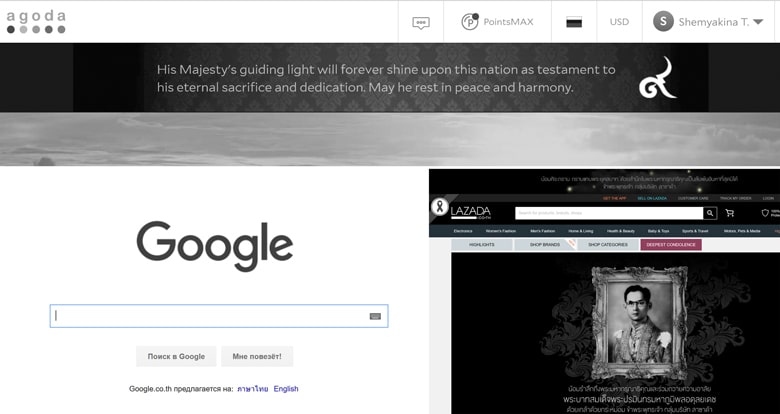The width and height of the screenshot is (780, 414).
Task: Open the Electronics category
Action: click(x=463, y=231)
